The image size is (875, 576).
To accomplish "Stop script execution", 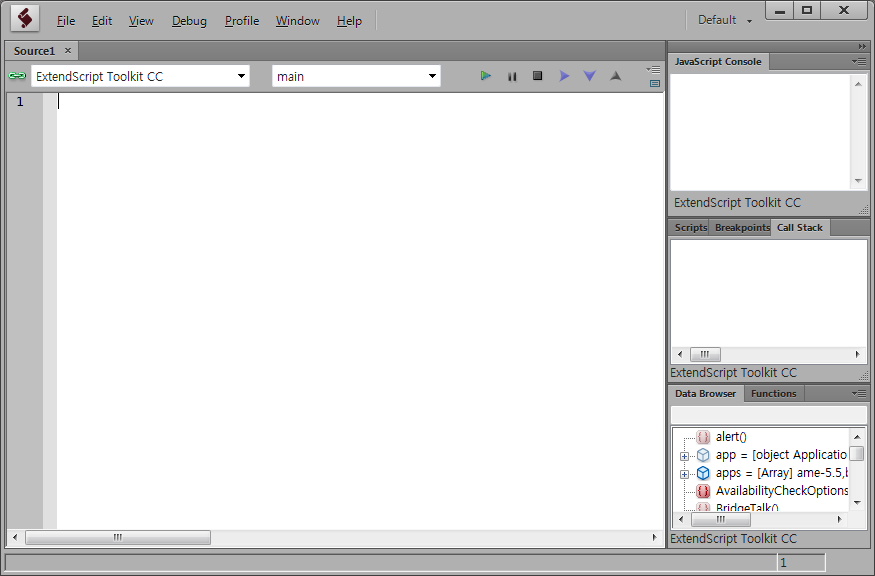I will point(537,75).
